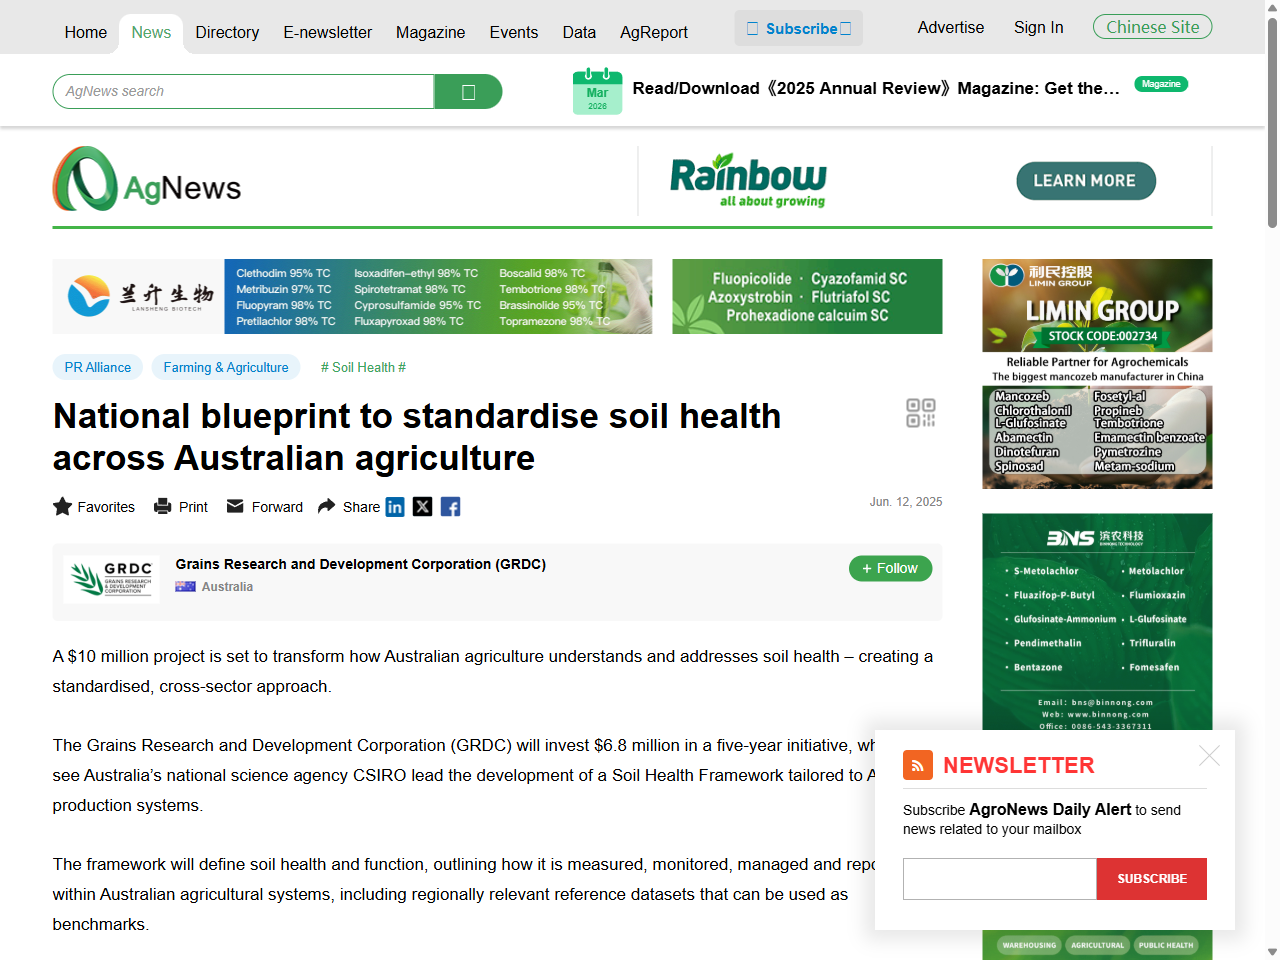Click the Share arrow icon
This screenshot has width=1280, height=960.
[x=326, y=506]
